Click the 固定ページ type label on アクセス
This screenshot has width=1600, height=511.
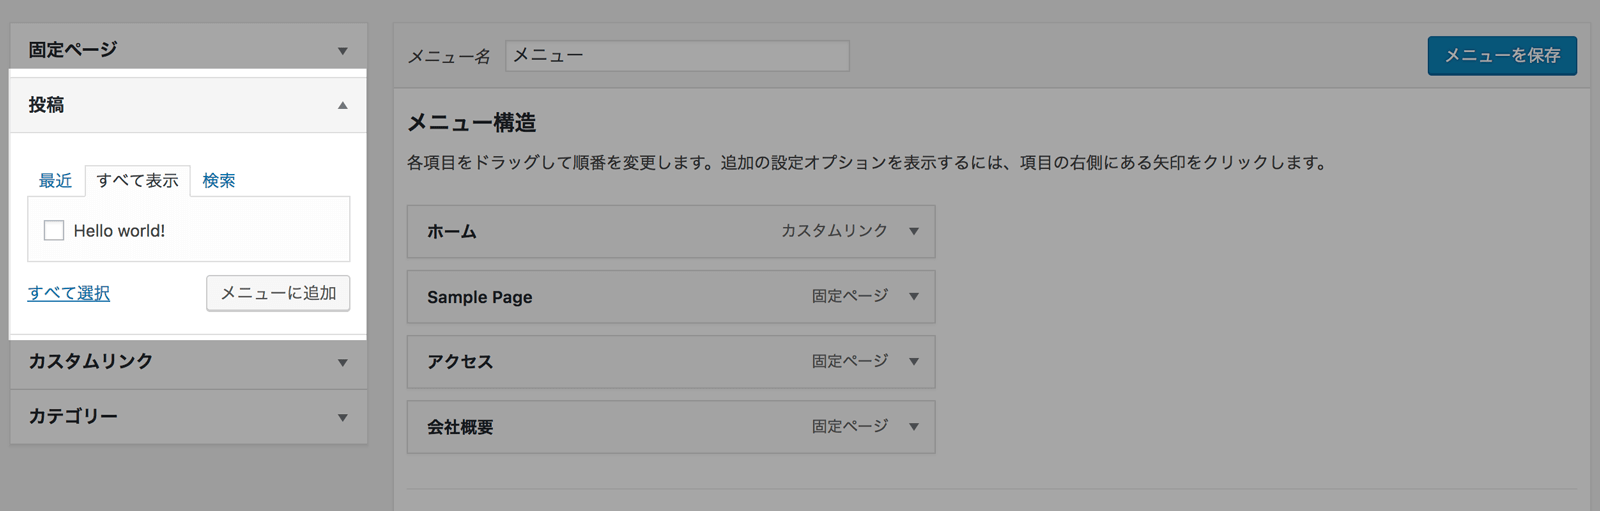[850, 361]
